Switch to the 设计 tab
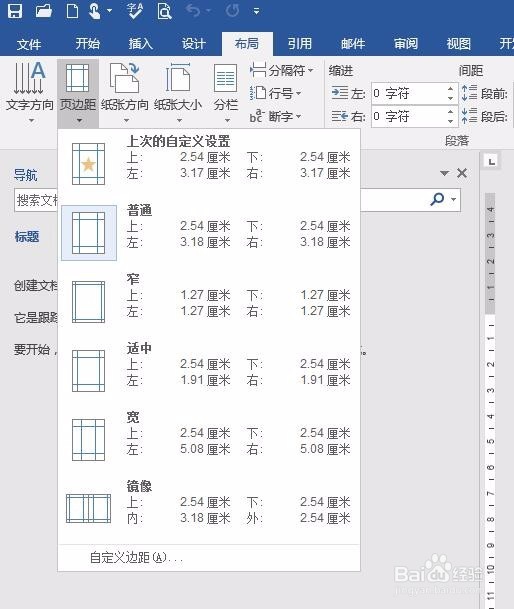This screenshot has width=514, height=609. tap(193, 44)
